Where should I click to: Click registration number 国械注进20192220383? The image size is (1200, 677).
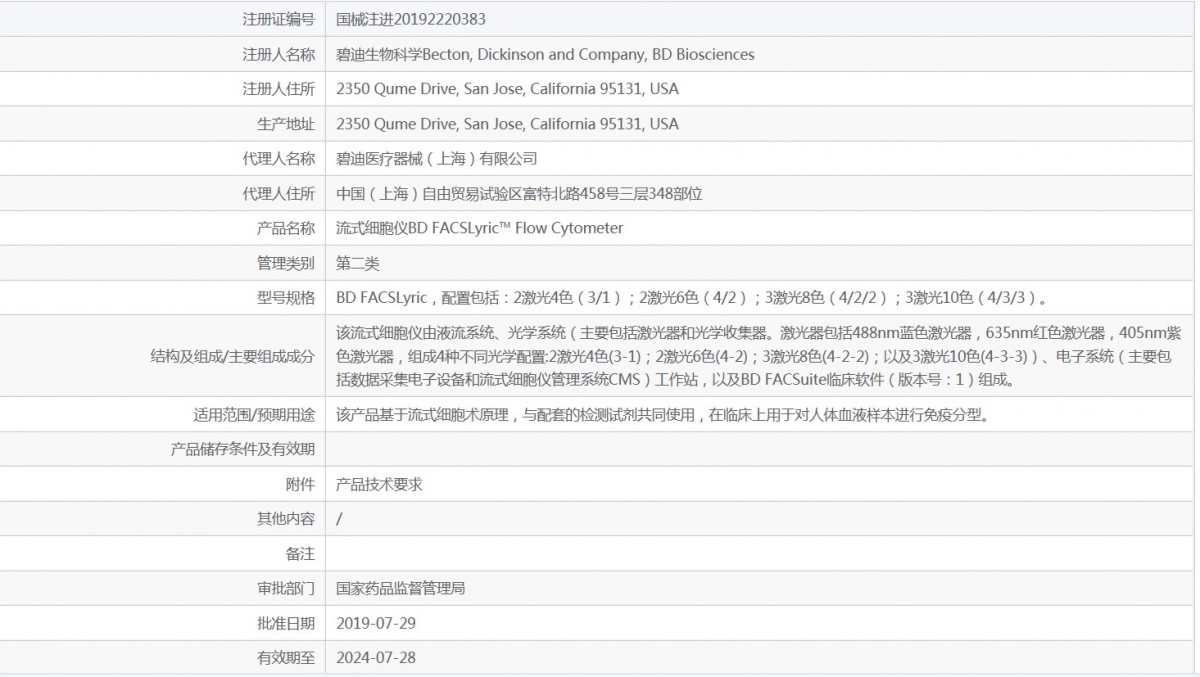pos(412,19)
